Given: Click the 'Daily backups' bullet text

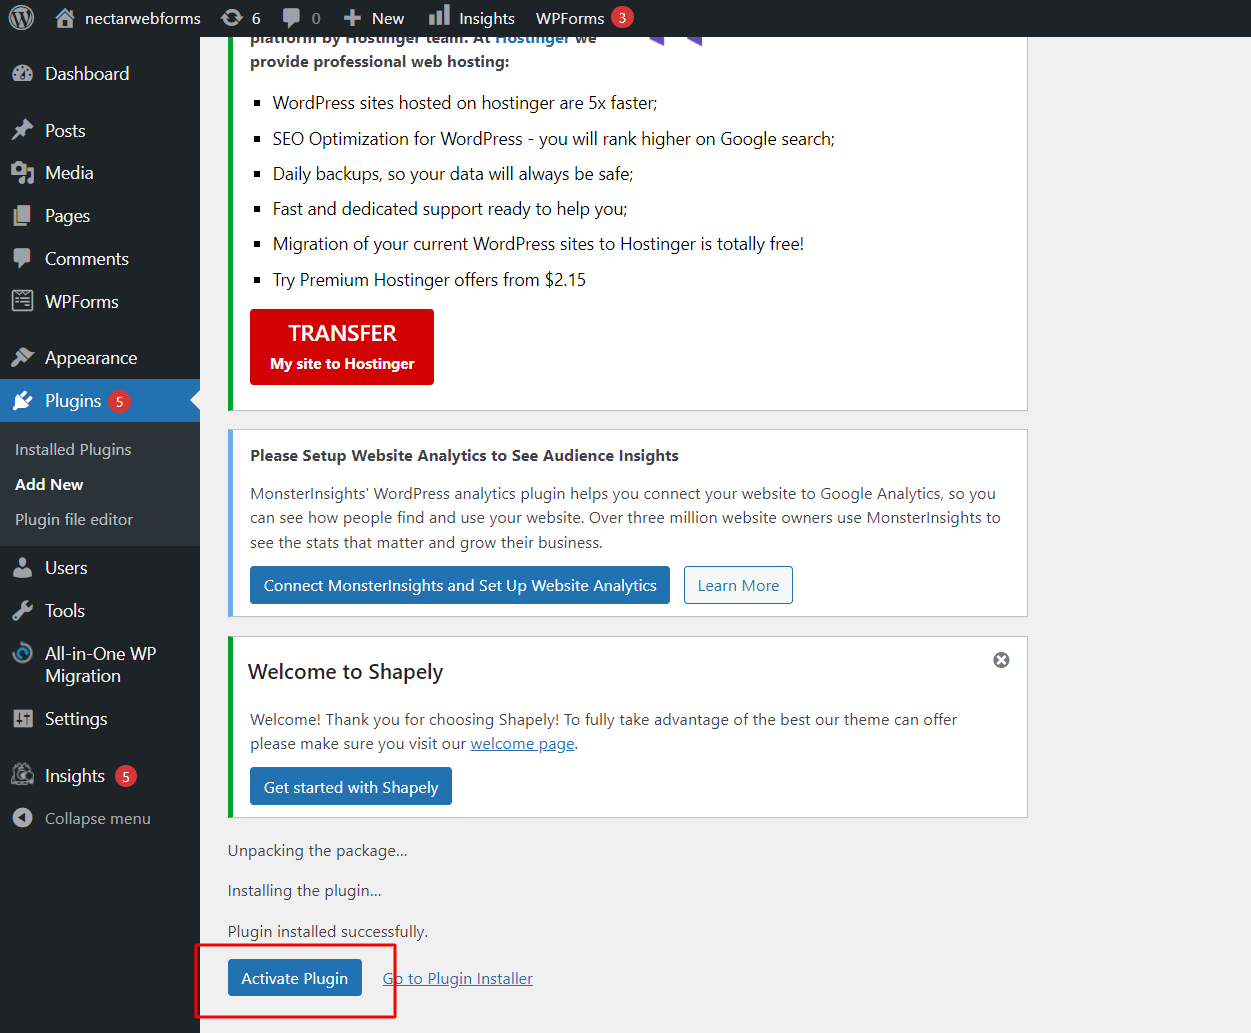Looking at the screenshot, I should point(453,174).
